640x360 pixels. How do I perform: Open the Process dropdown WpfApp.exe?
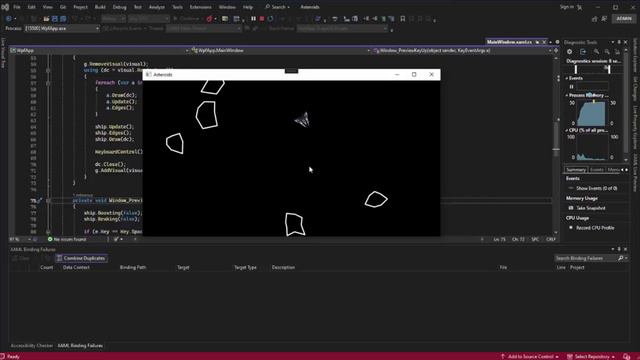coord(62,29)
